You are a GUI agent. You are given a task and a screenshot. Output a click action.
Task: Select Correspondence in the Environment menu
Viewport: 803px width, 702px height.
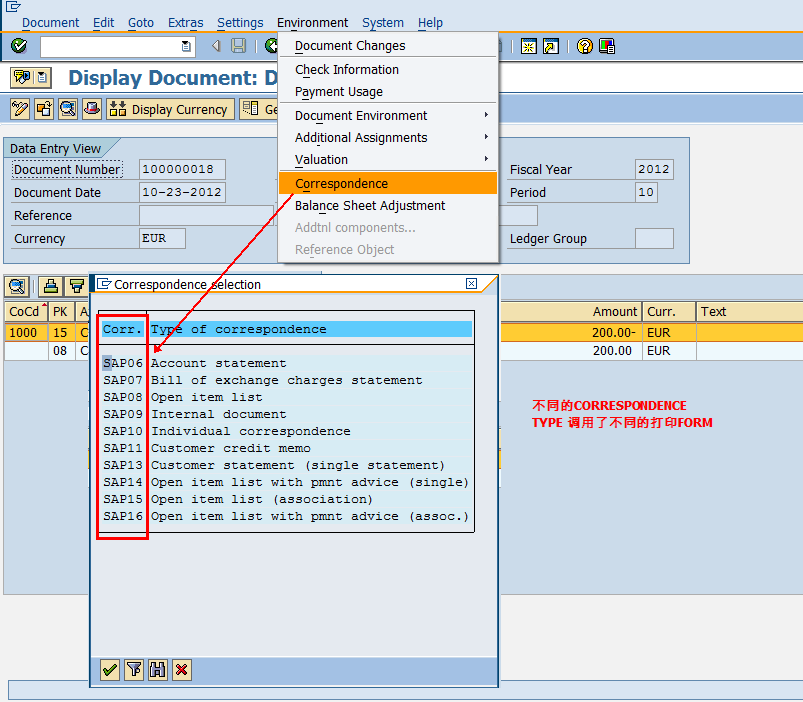coord(342,184)
